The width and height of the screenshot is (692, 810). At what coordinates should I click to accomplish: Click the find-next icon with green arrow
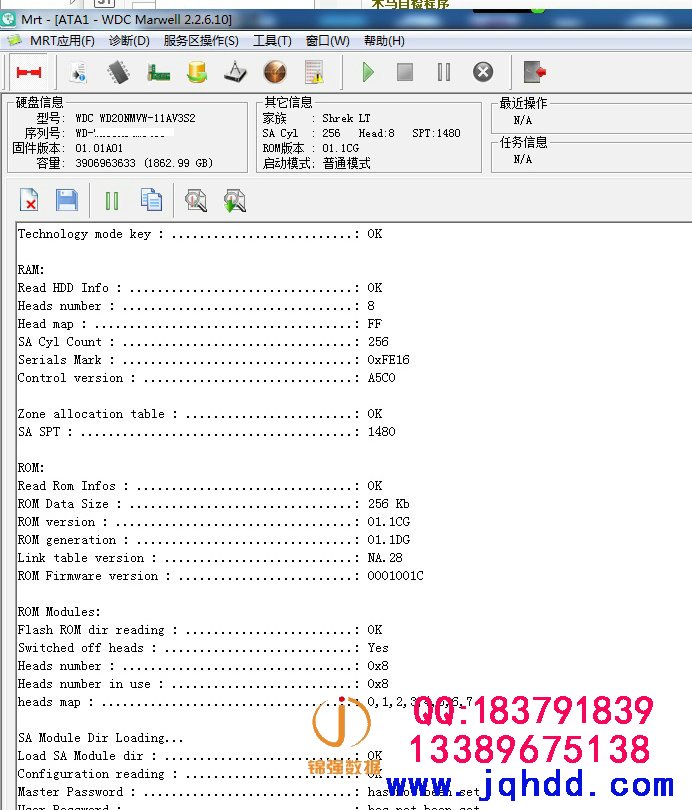pyautogui.click(x=234, y=201)
